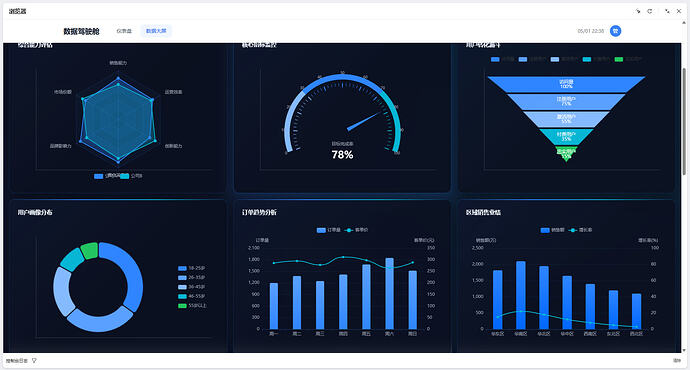
Task: Toggle the 46-55岁 legend item
Action: [x=191, y=296]
